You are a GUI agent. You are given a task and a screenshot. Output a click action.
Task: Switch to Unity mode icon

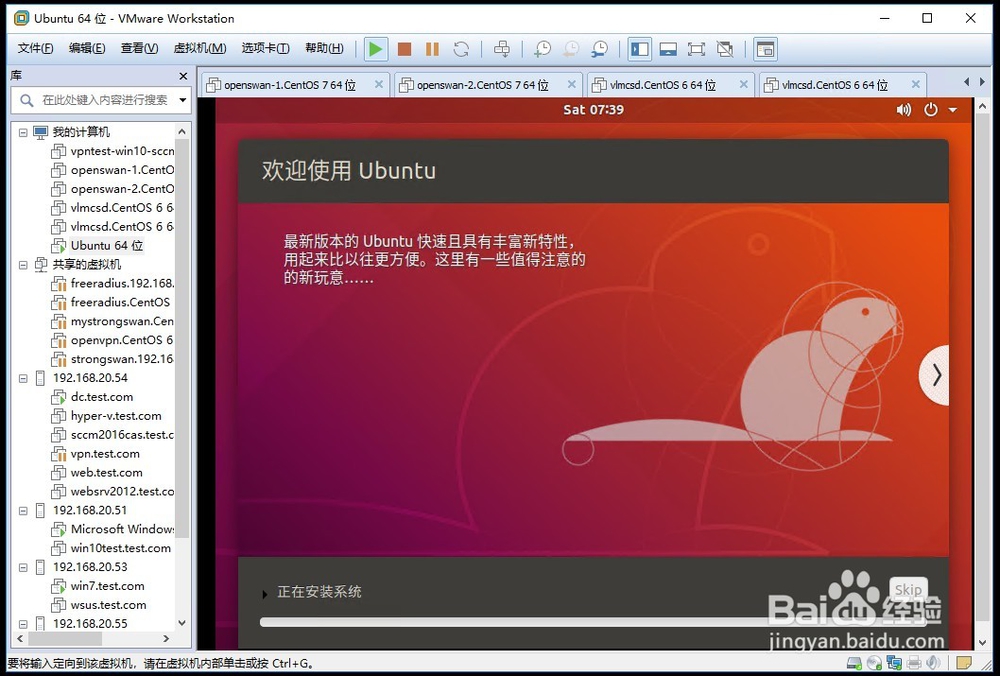point(725,49)
